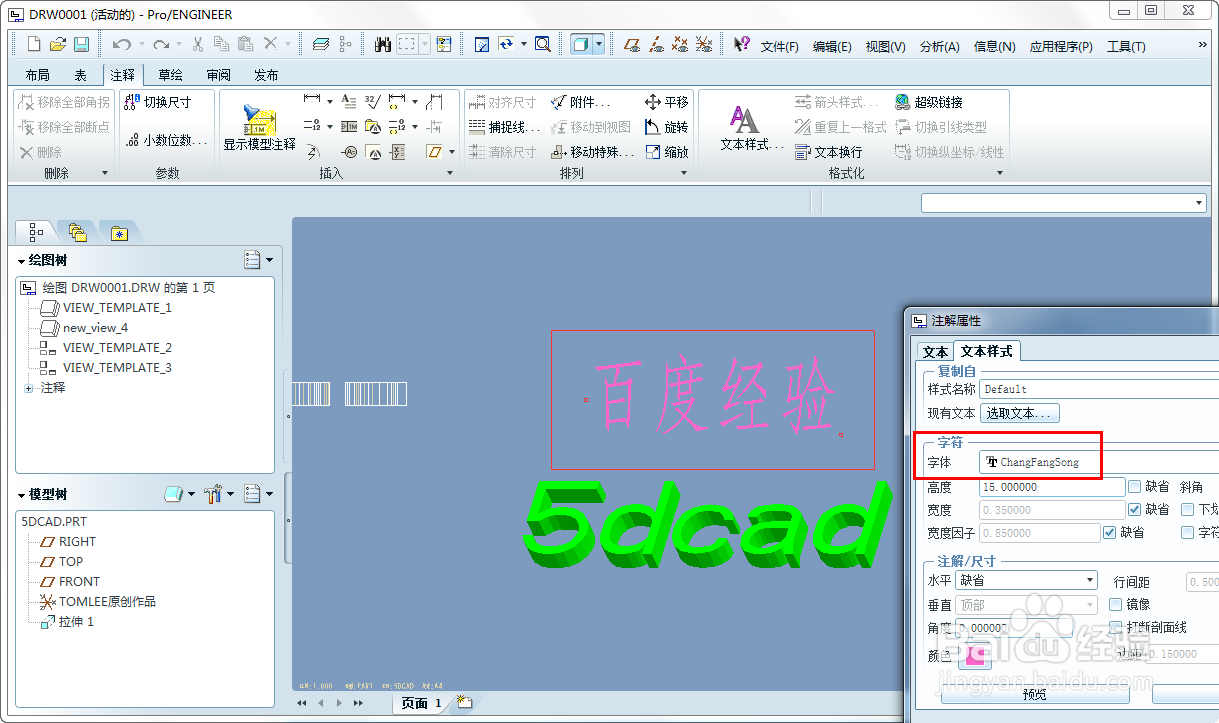Open 小数位数 decimal places setting
This screenshot has height=723, width=1219.
[x=165, y=140]
